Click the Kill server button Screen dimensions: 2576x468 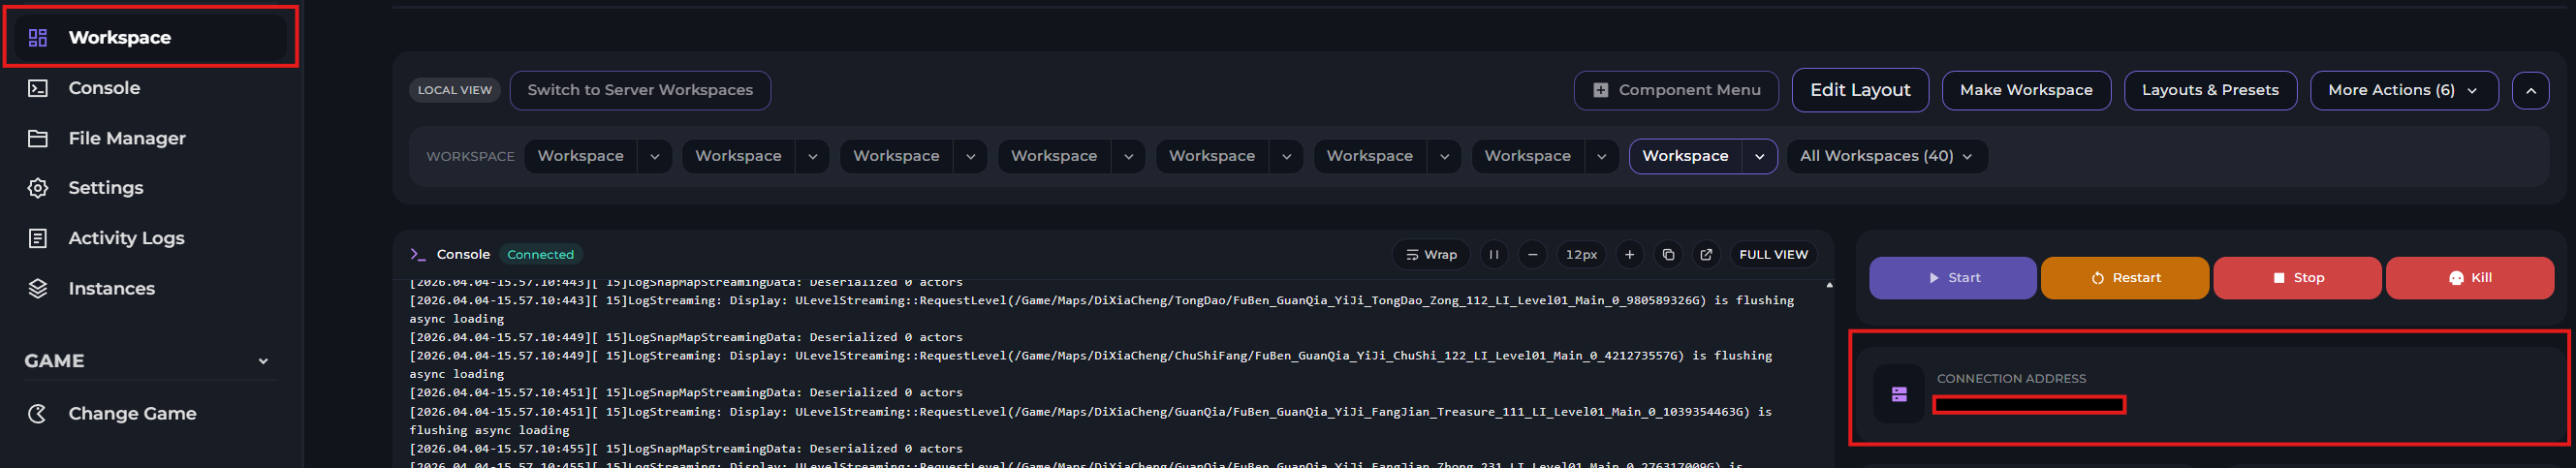[2469, 278]
